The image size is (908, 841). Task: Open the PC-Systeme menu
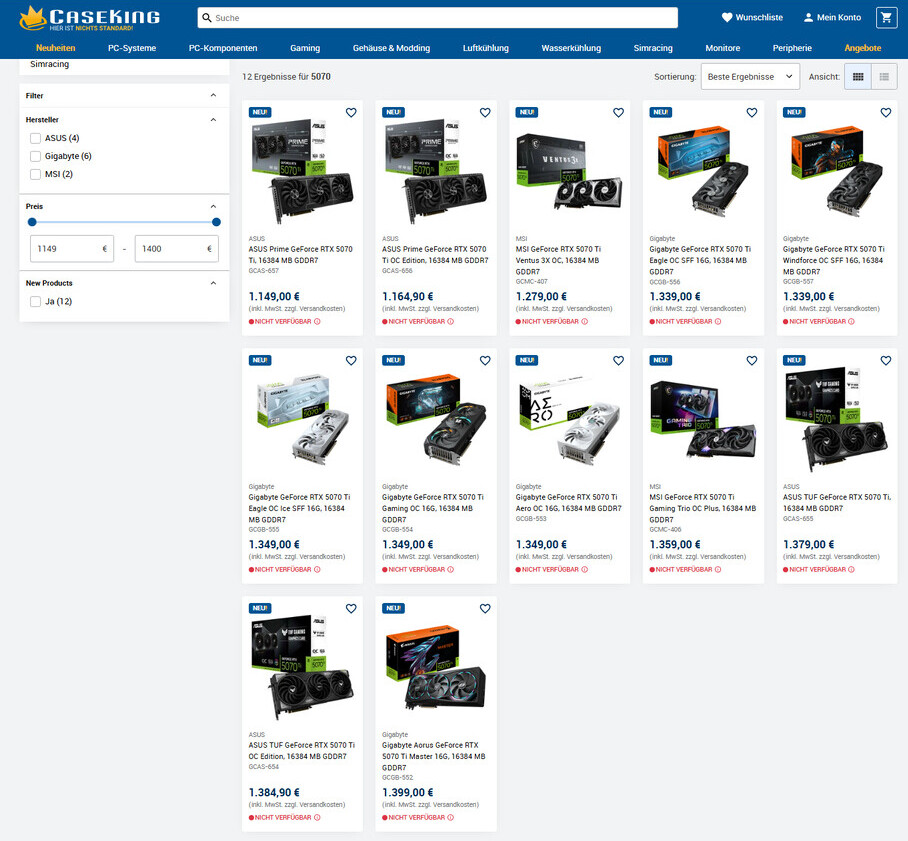132,48
